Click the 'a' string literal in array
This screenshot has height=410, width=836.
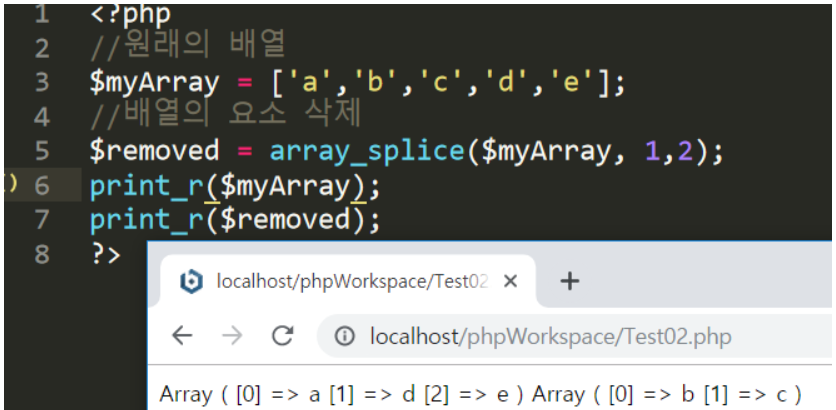310,83
